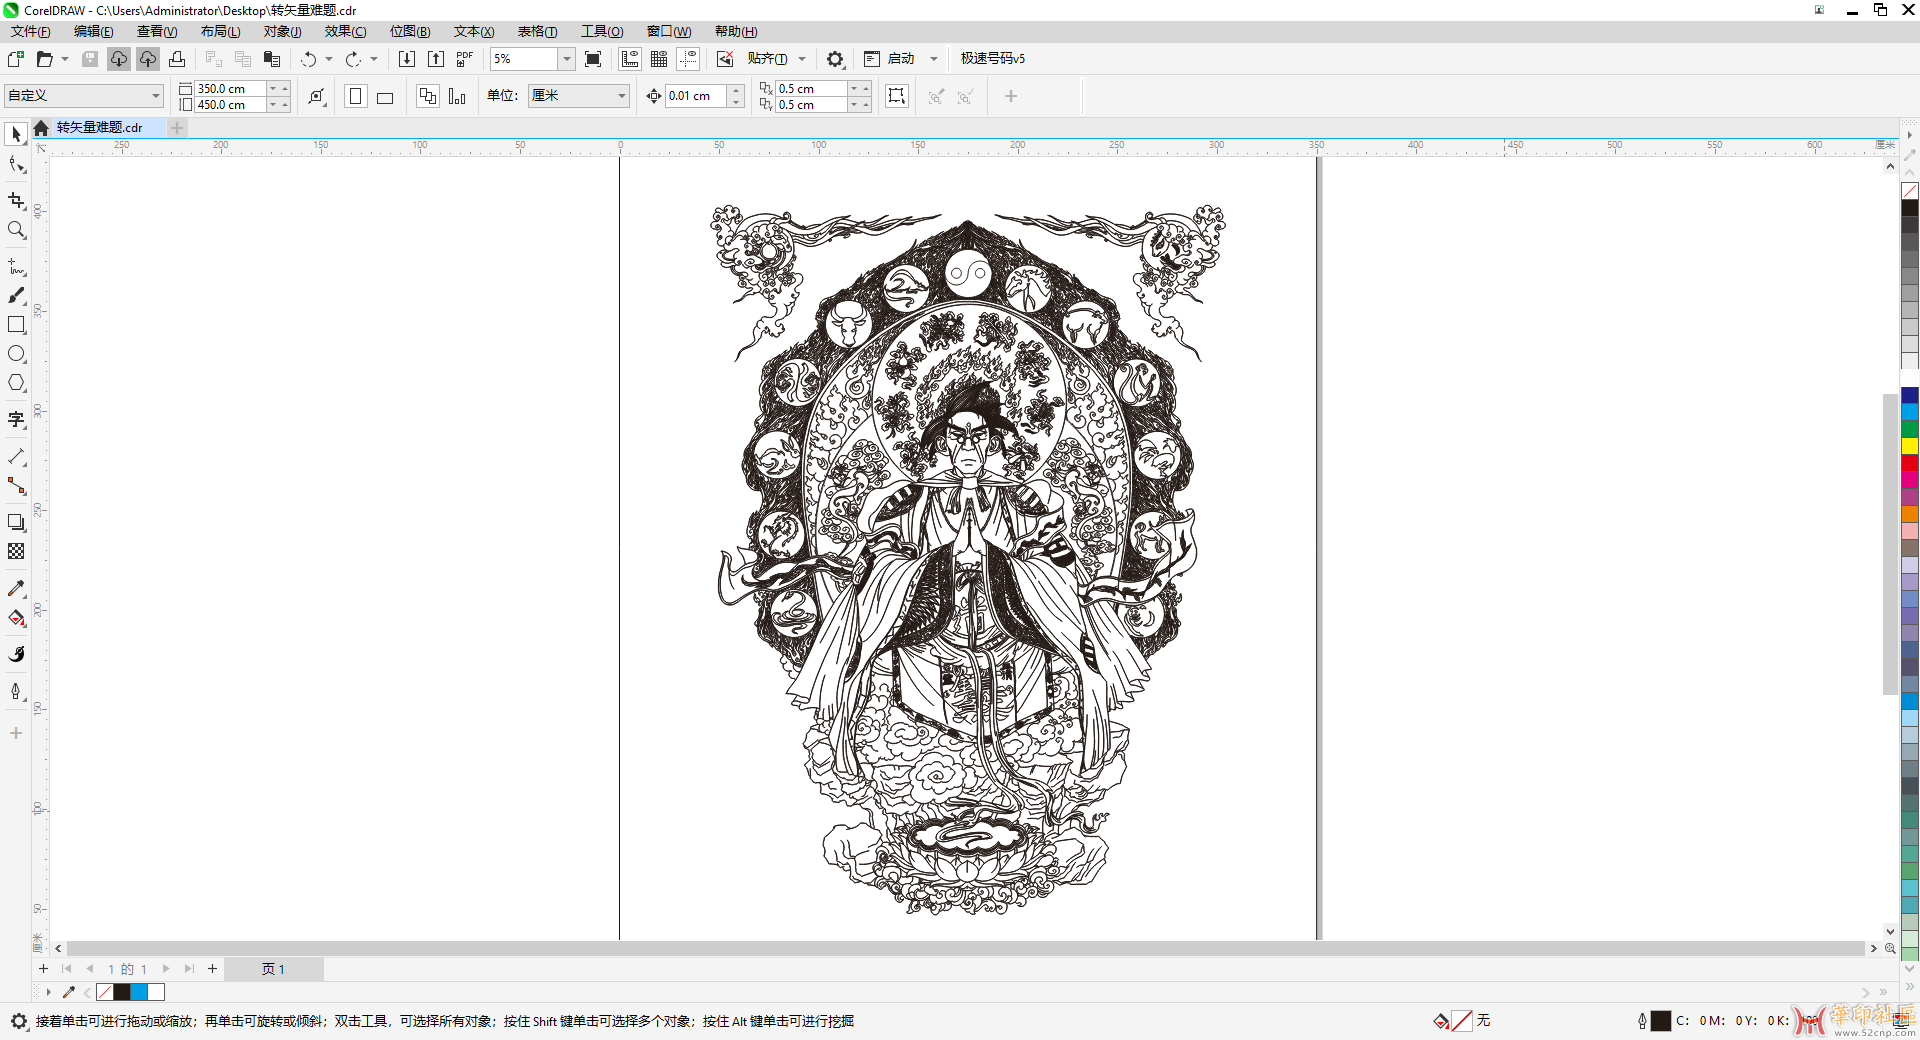The width and height of the screenshot is (1920, 1040).
Task: Open Options gear icon in toolbar
Action: (x=836, y=59)
